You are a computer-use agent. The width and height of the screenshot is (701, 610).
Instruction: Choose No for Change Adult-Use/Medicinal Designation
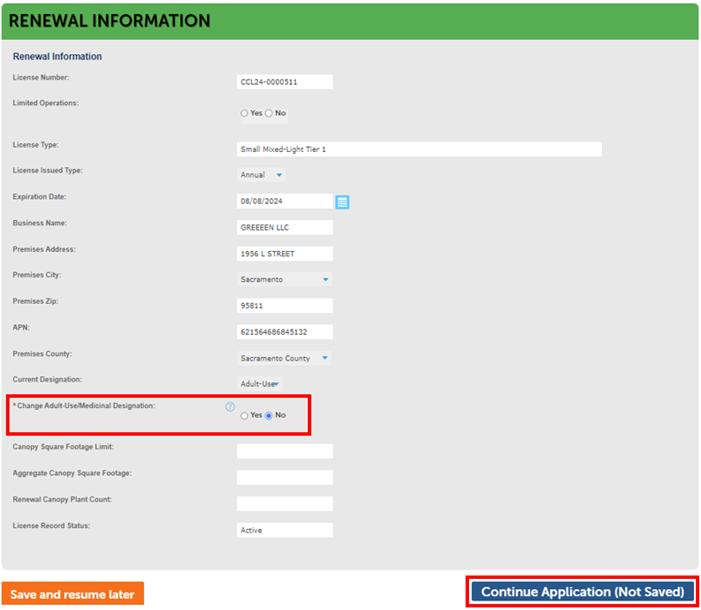coord(269,415)
